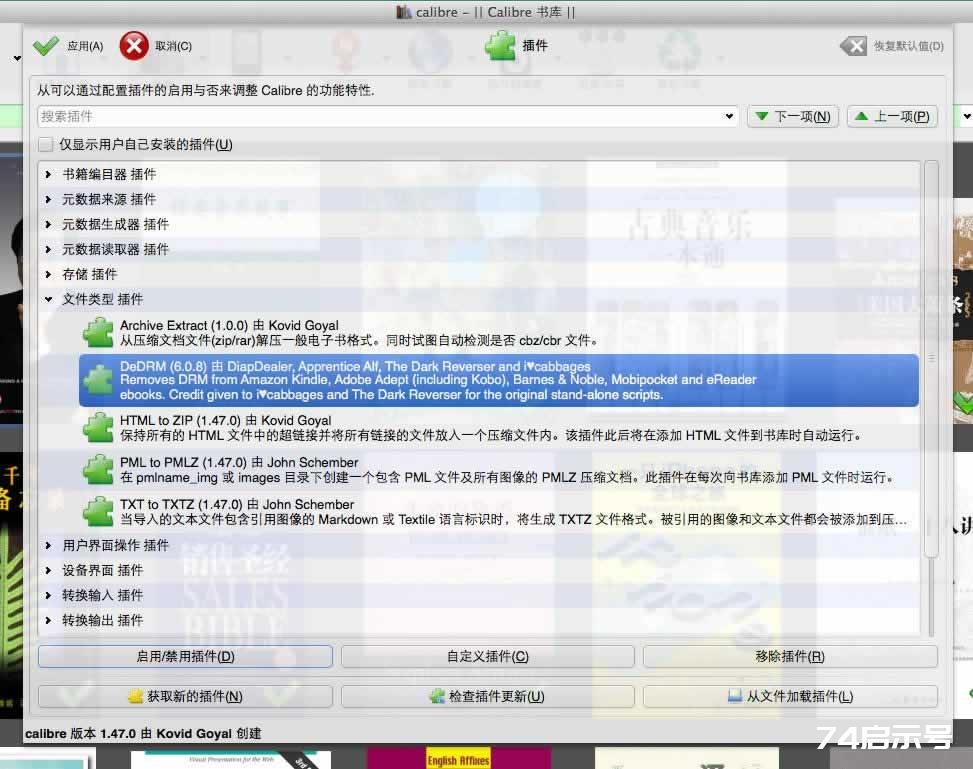Select the TXT to TXTZ (1.47.0) row
Screen dimensions: 973x769
(499, 511)
